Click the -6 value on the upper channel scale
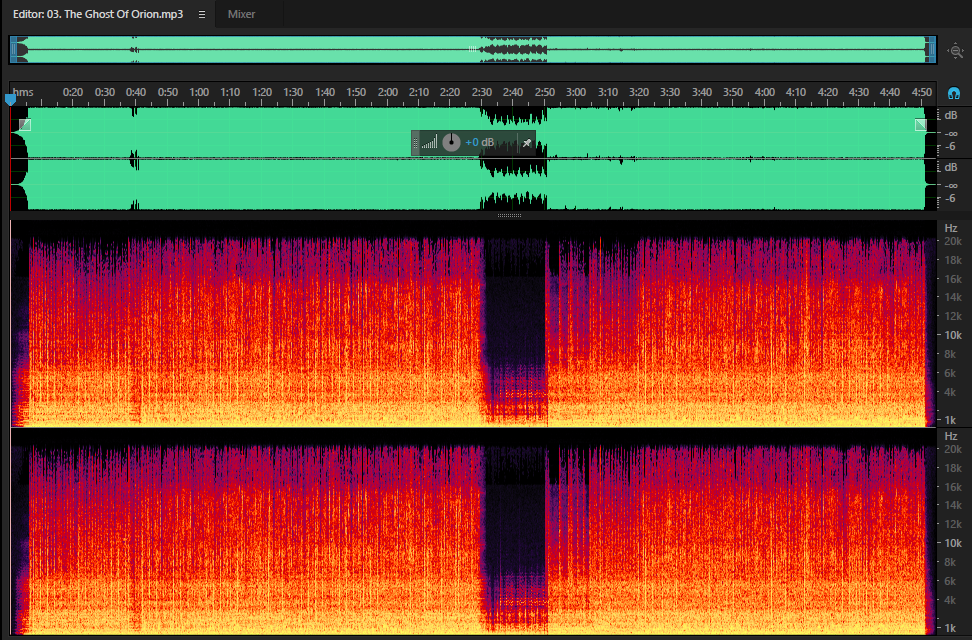Image resolution: width=972 pixels, height=640 pixels. [950, 147]
